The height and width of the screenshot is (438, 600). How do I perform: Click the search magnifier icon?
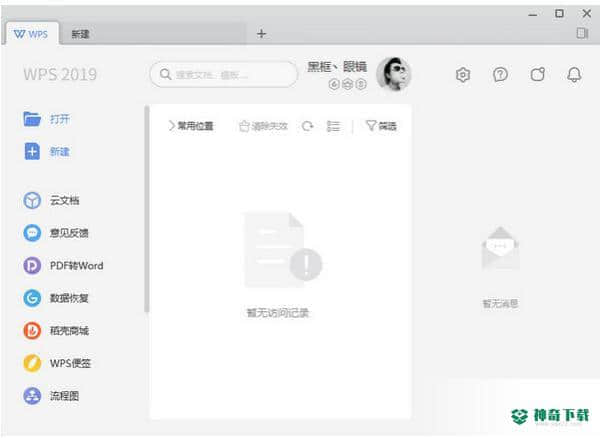165,74
